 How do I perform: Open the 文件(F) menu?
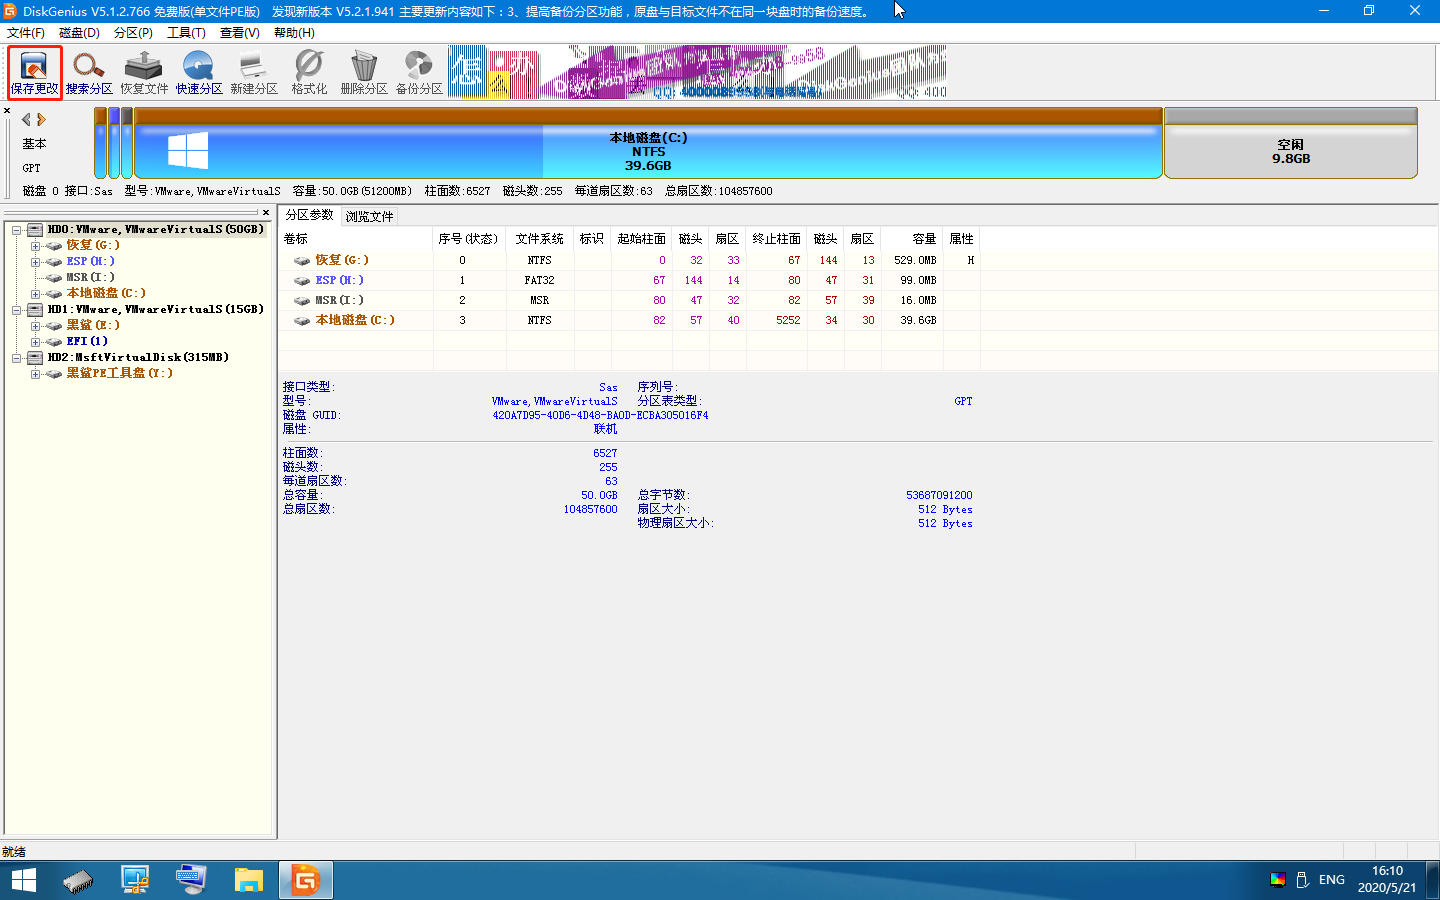coord(26,33)
